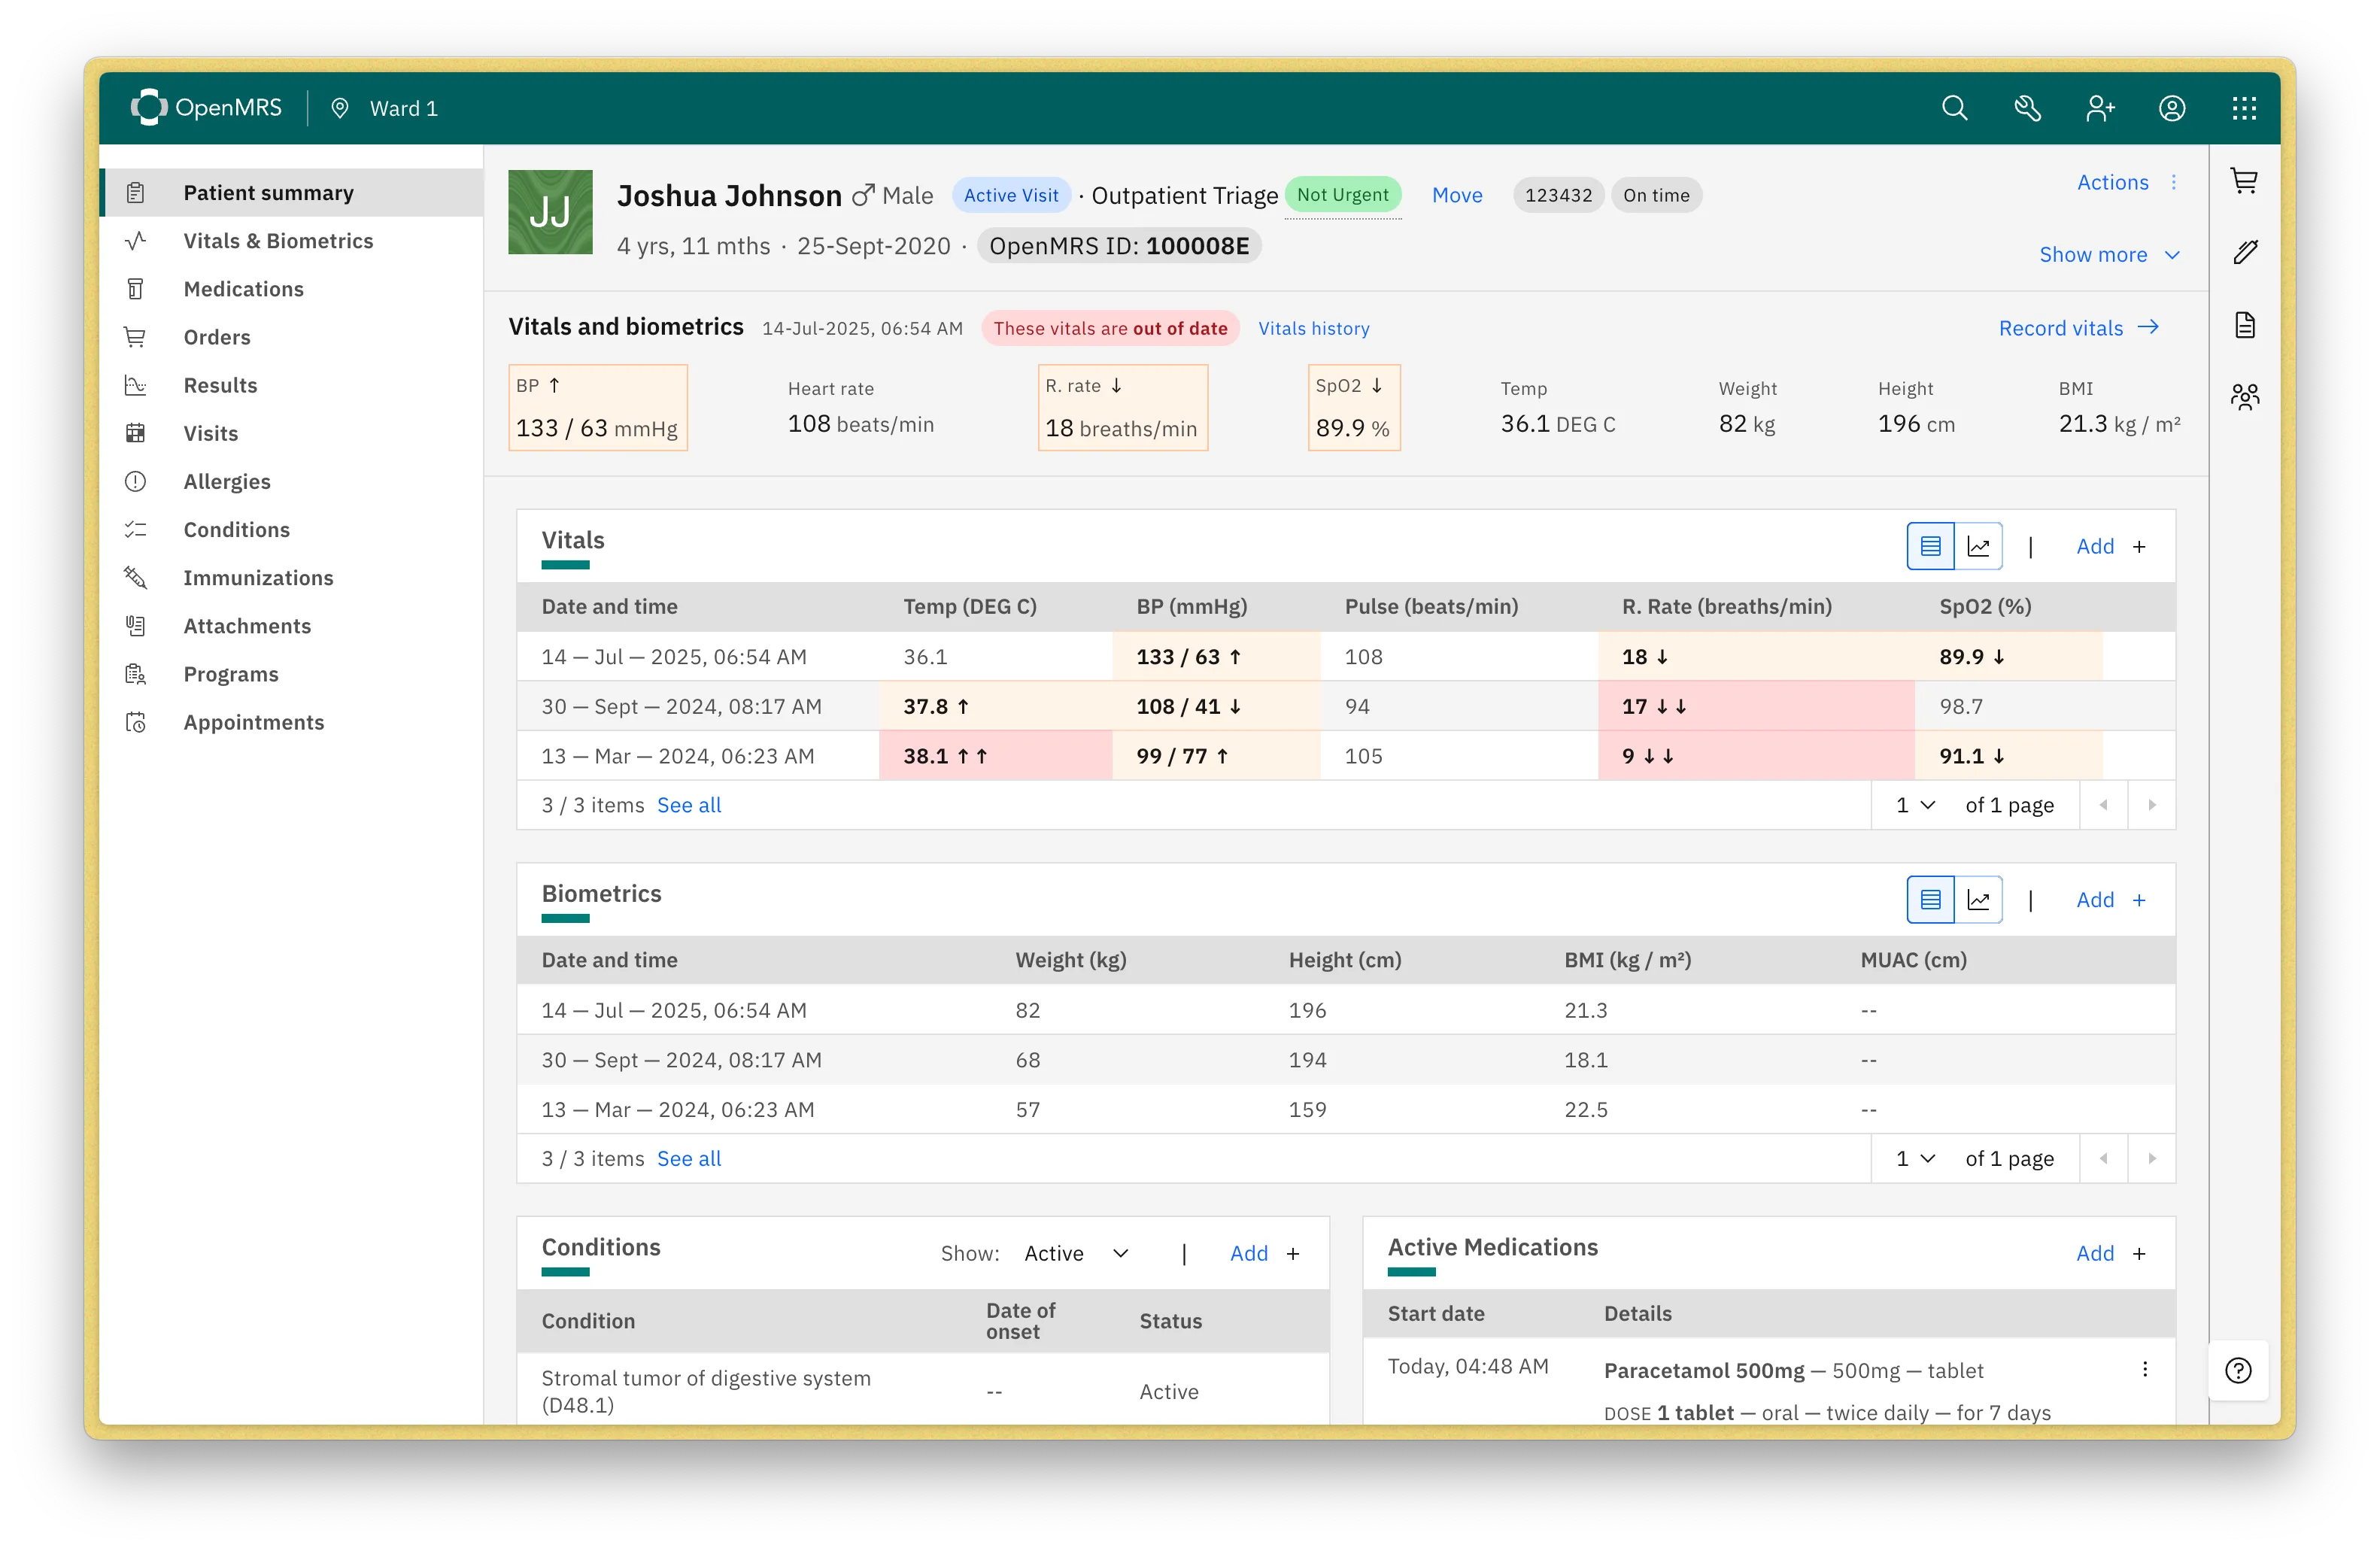2380x1551 pixels.
Task: Open the visit notes document icon on right panel
Action: (x=2245, y=324)
